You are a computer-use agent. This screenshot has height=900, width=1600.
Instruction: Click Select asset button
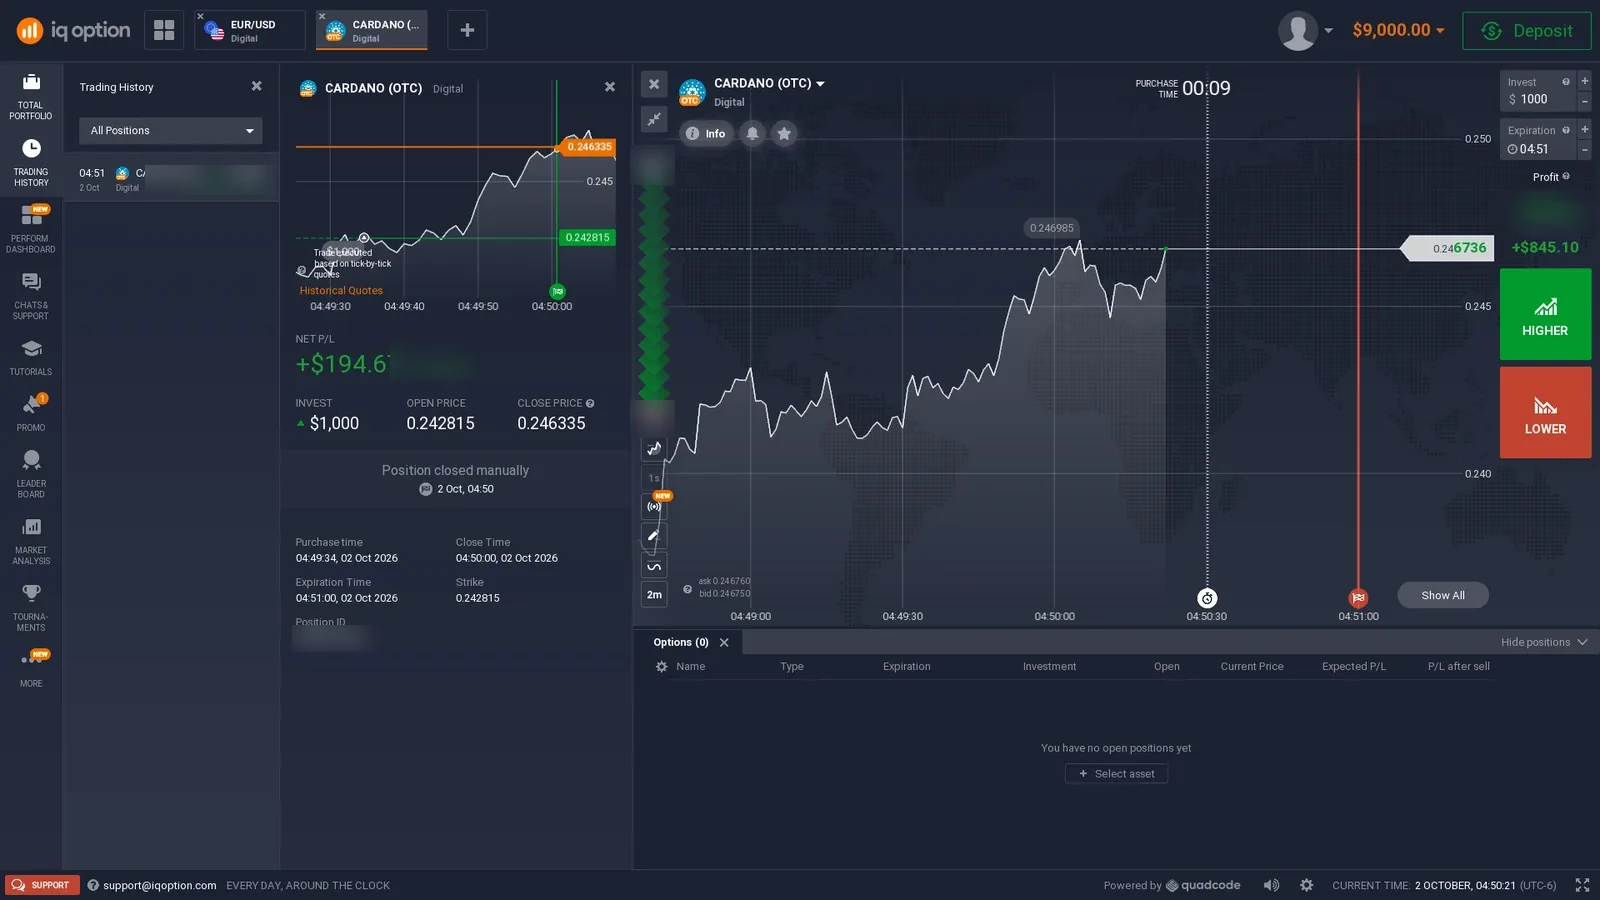[x=1116, y=774]
